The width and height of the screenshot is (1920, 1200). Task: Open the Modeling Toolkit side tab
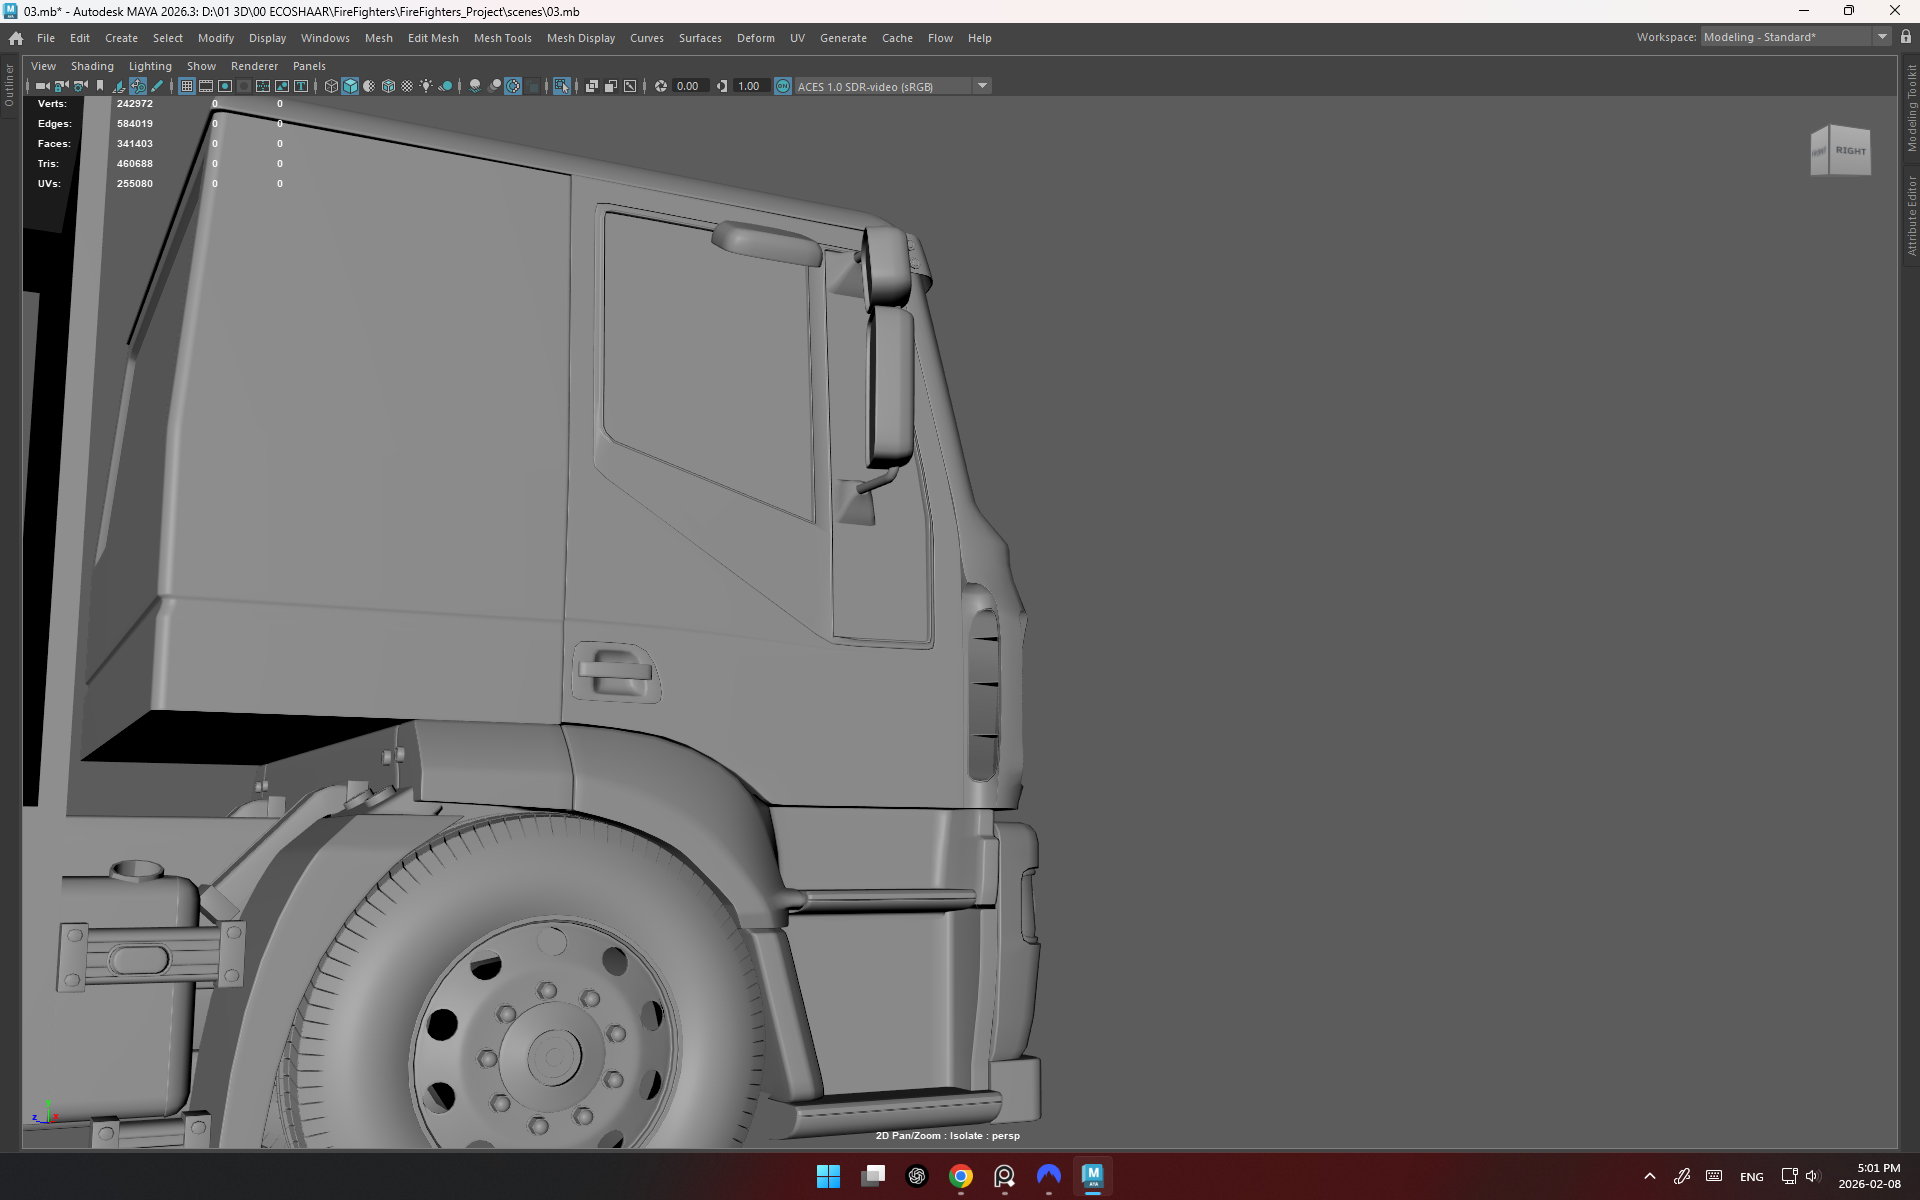[1911, 108]
